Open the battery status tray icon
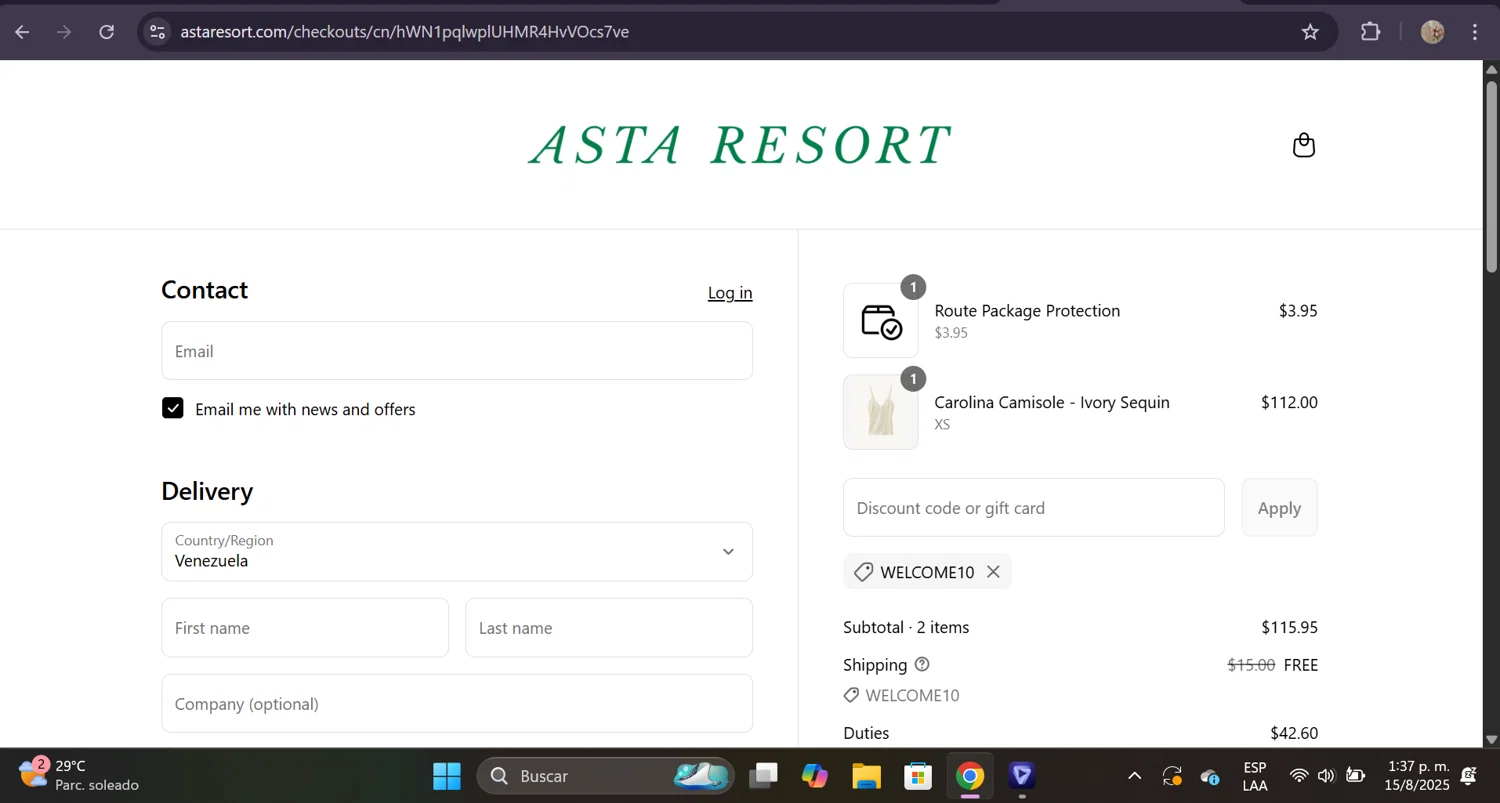The image size is (1500, 803). coord(1356,776)
